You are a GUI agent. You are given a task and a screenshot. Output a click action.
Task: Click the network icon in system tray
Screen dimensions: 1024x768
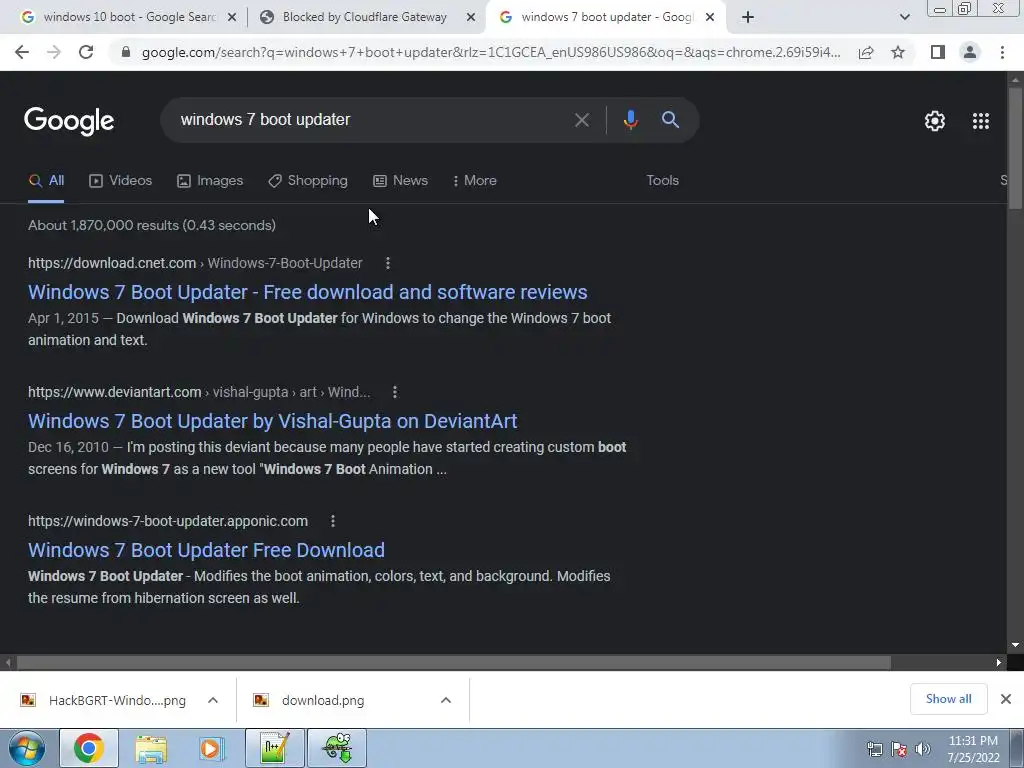[874, 749]
